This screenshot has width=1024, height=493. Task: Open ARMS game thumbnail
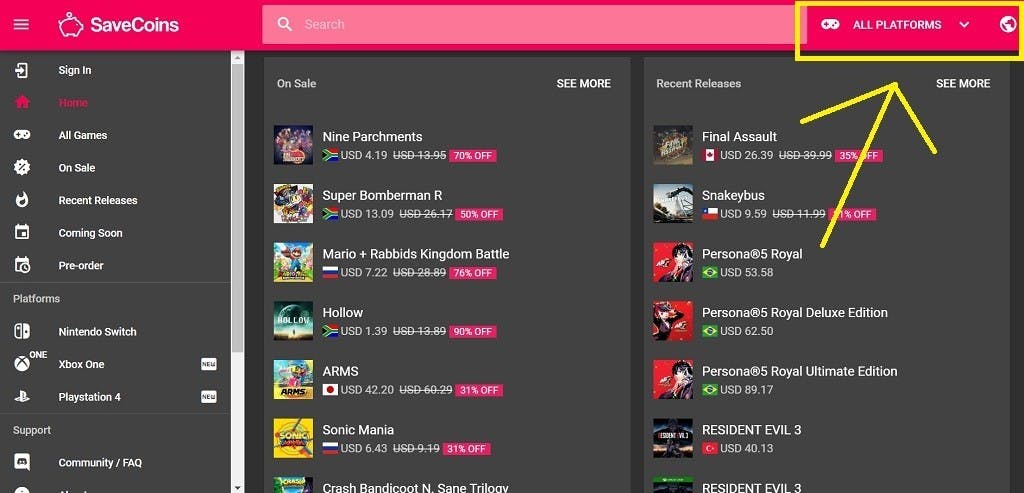click(x=293, y=379)
